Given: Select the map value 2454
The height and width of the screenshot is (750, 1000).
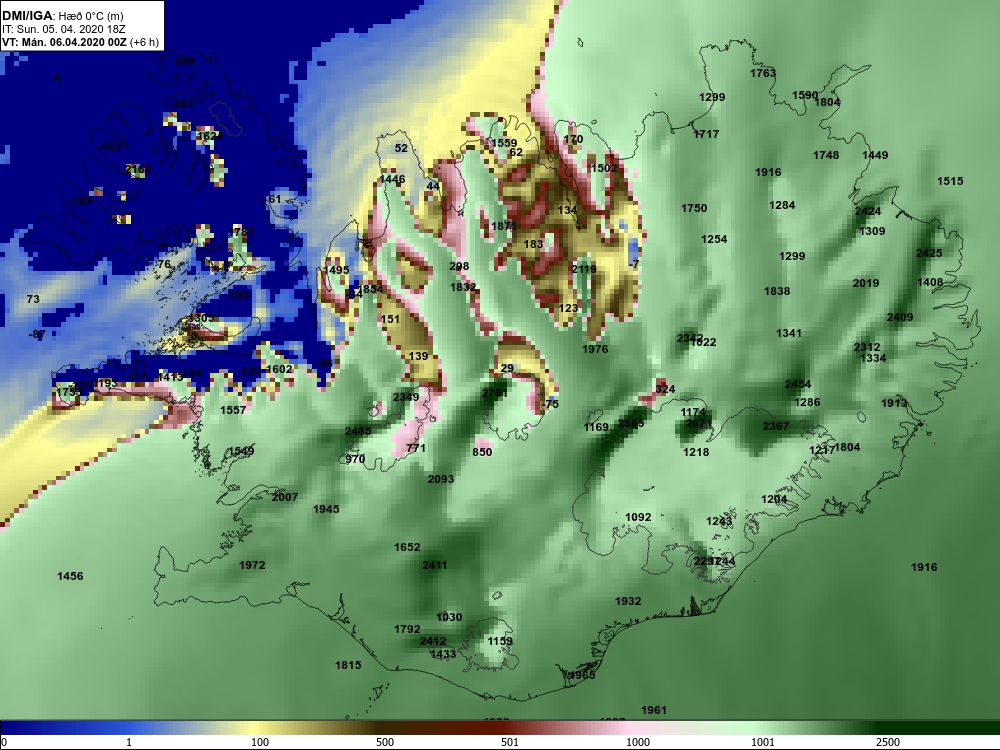Looking at the screenshot, I should click(x=798, y=384).
